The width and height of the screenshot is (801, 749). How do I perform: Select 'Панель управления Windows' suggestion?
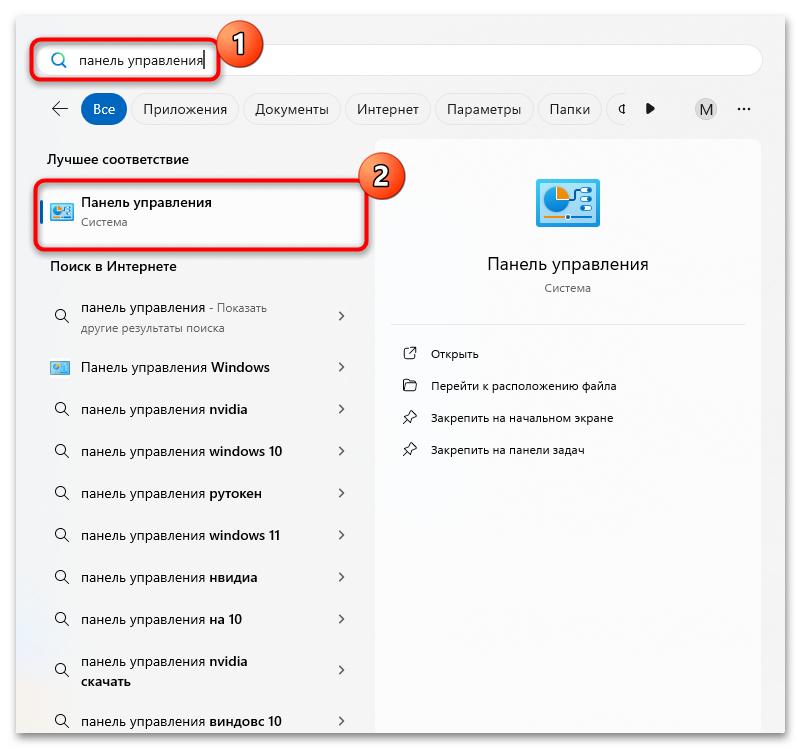(x=199, y=367)
